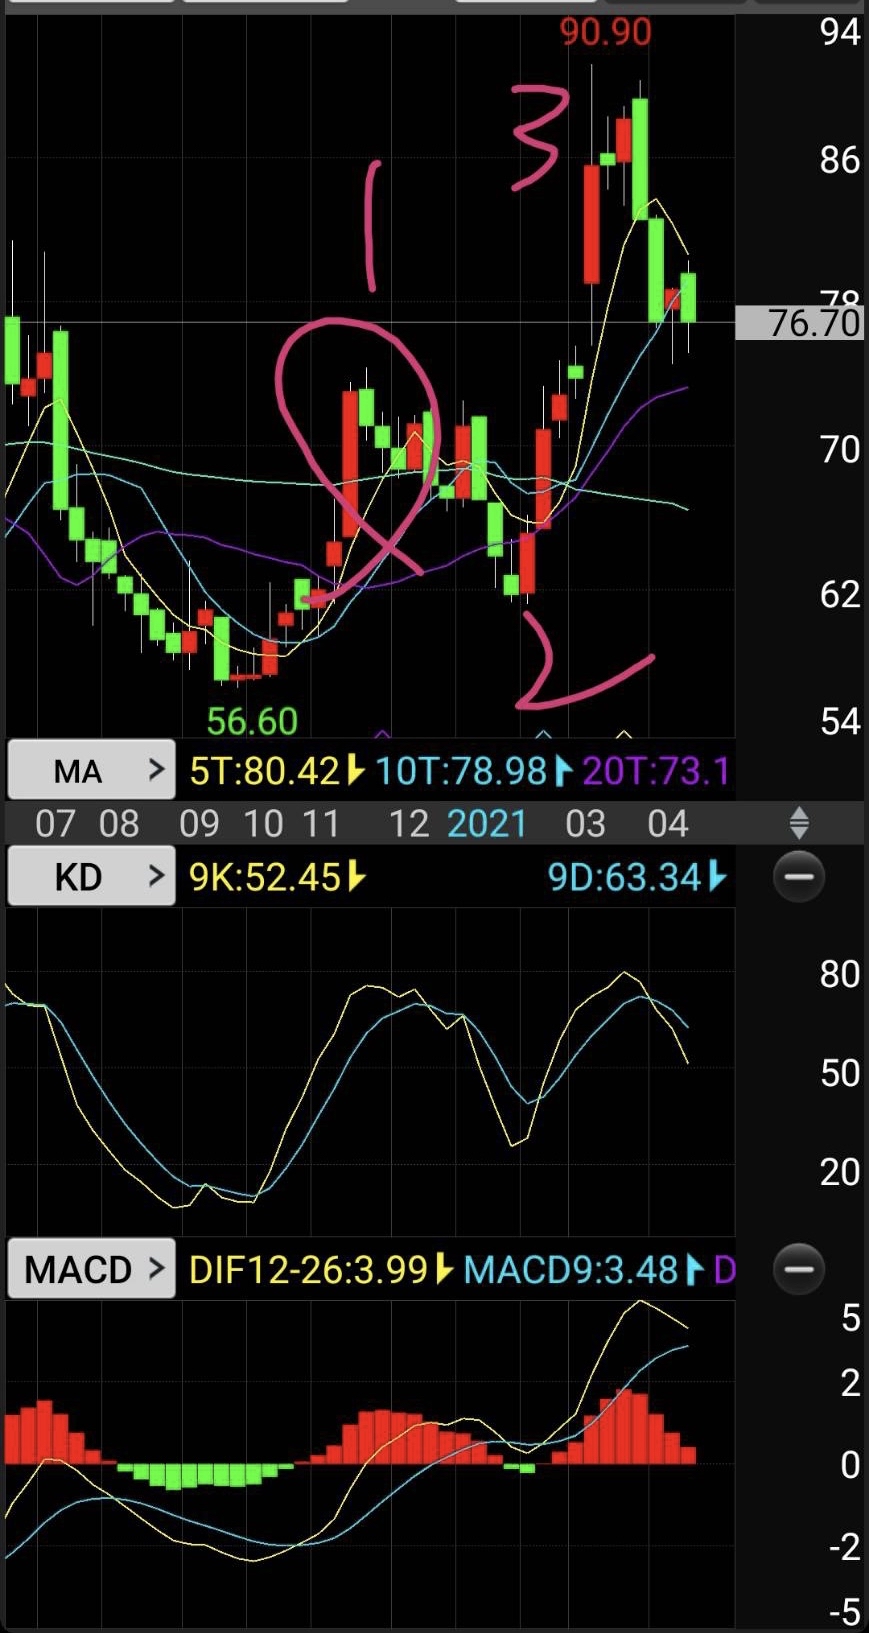Tap the yellow 5T:80.42 moving average label
The width and height of the screenshot is (869, 1633).
(266, 771)
